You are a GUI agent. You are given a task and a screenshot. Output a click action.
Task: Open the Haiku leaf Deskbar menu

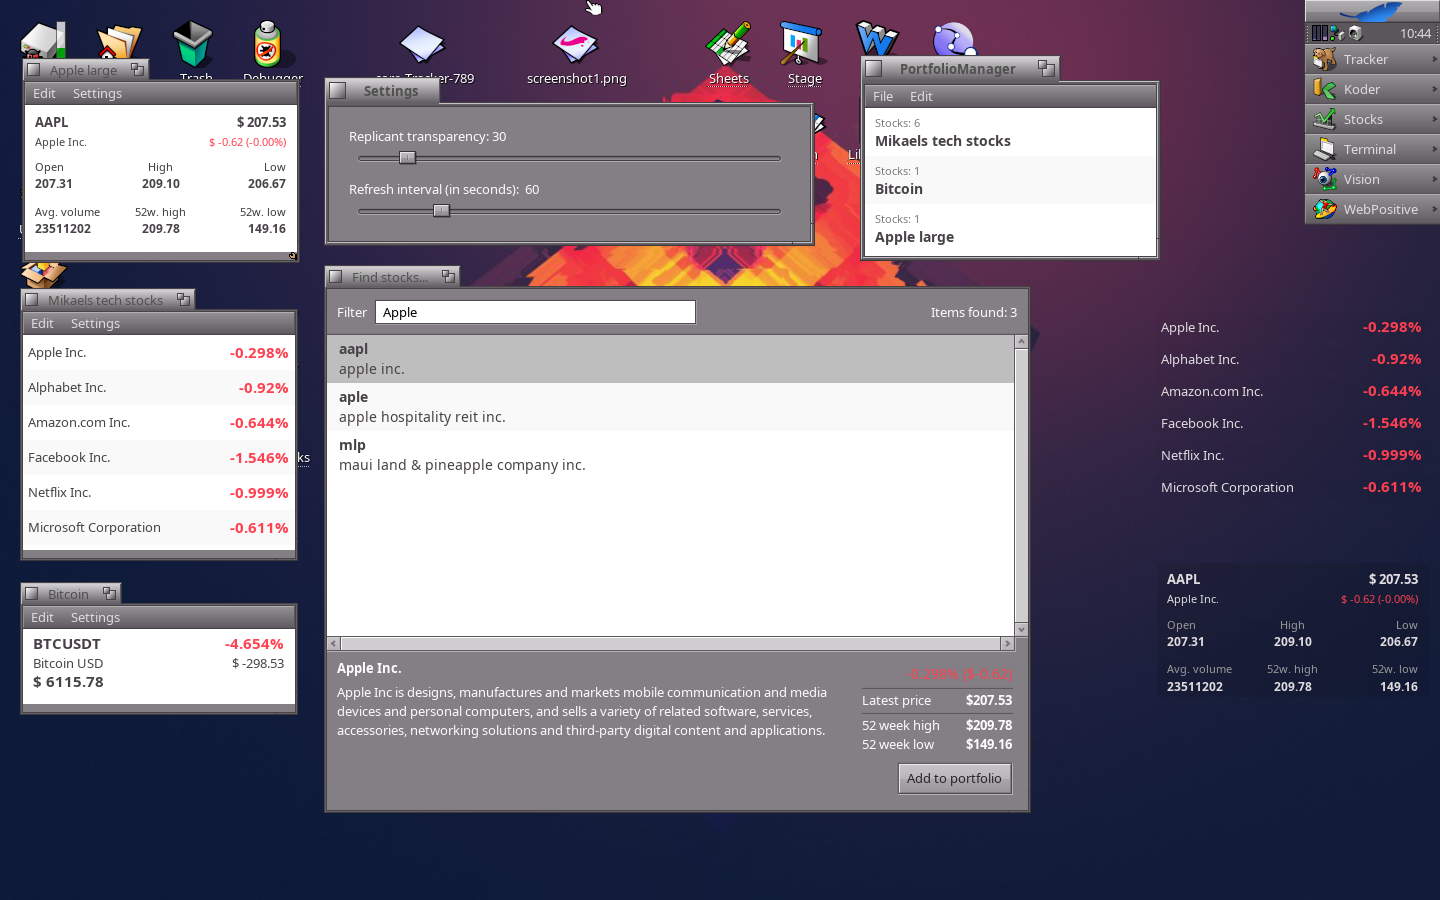click(x=1372, y=11)
